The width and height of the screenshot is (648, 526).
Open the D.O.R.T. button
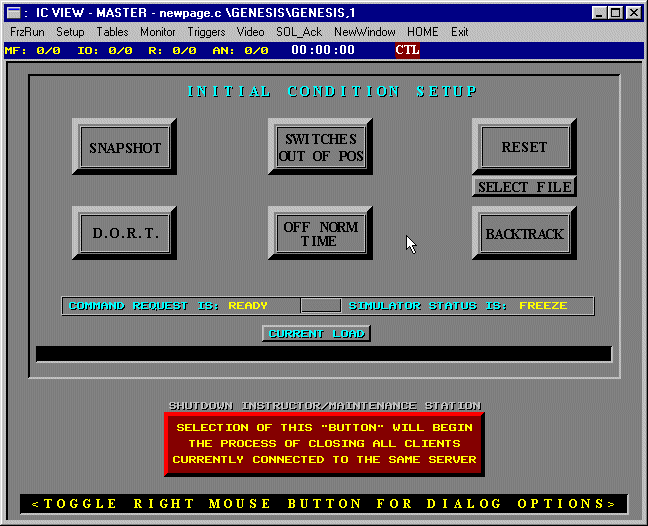[x=124, y=233]
